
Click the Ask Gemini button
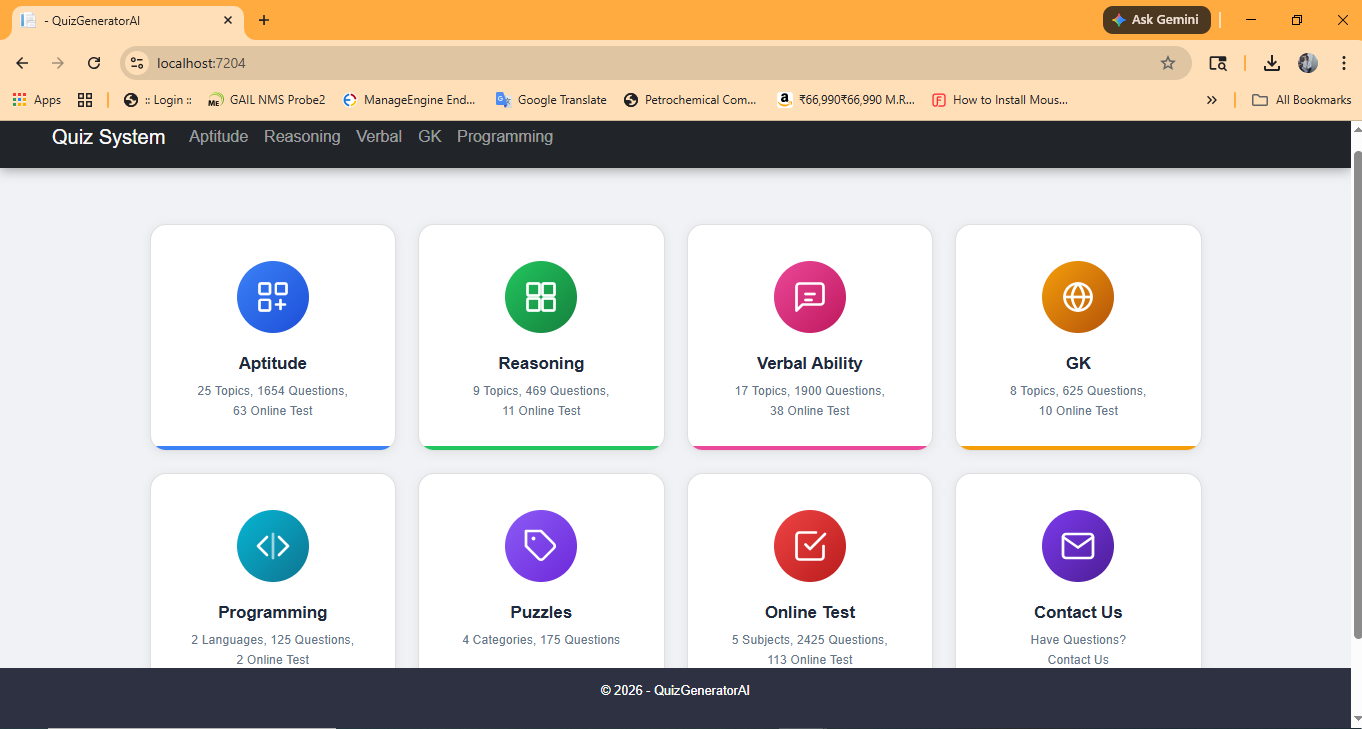pos(1157,20)
